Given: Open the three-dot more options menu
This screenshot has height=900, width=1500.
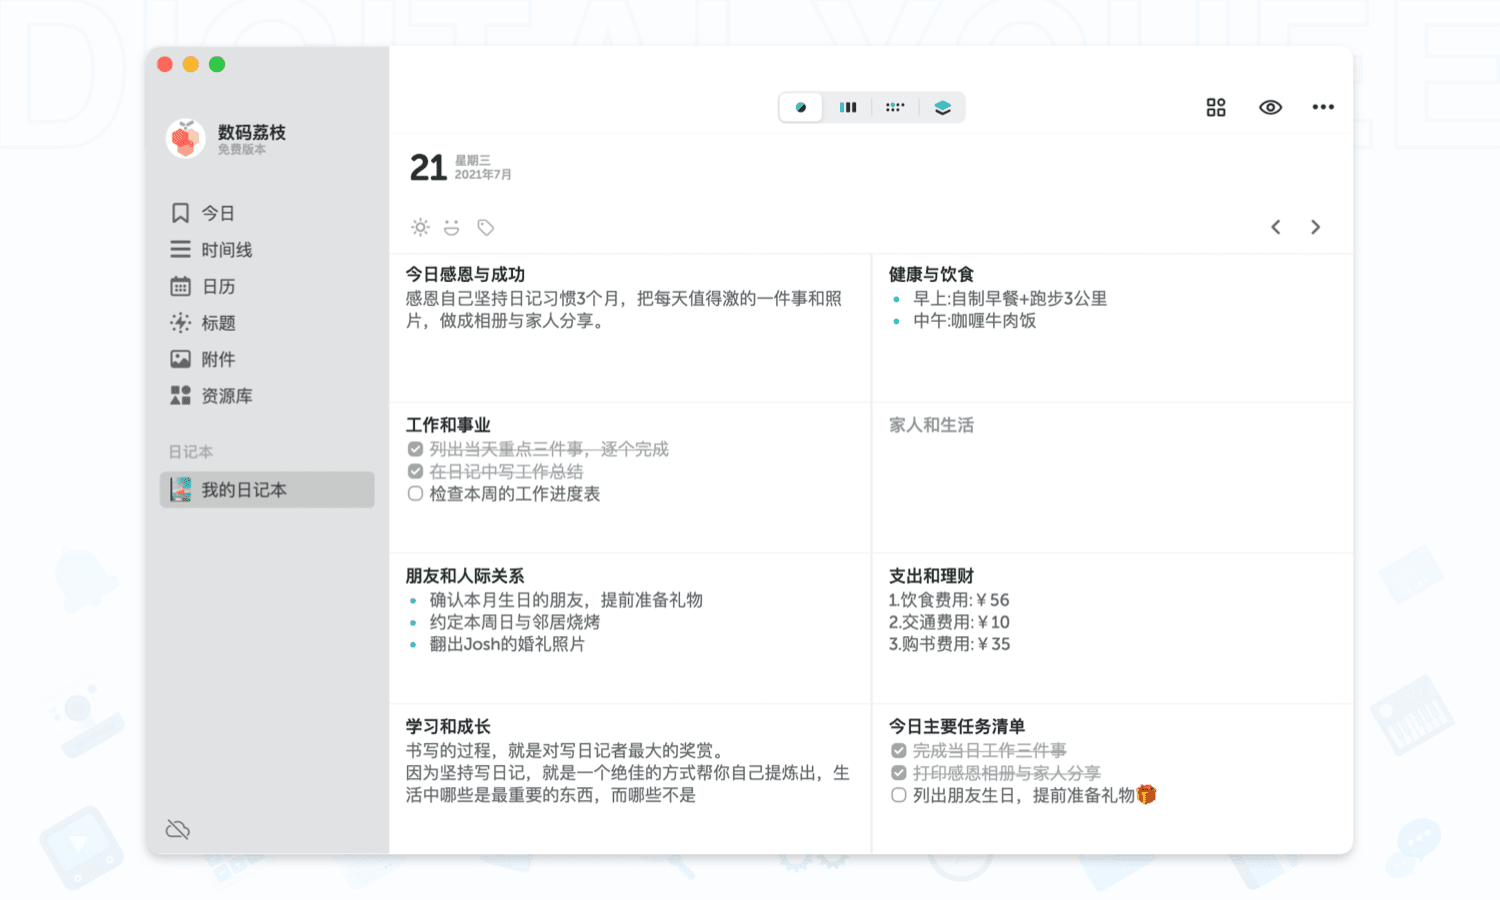Looking at the screenshot, I should tap(1323, 107).
